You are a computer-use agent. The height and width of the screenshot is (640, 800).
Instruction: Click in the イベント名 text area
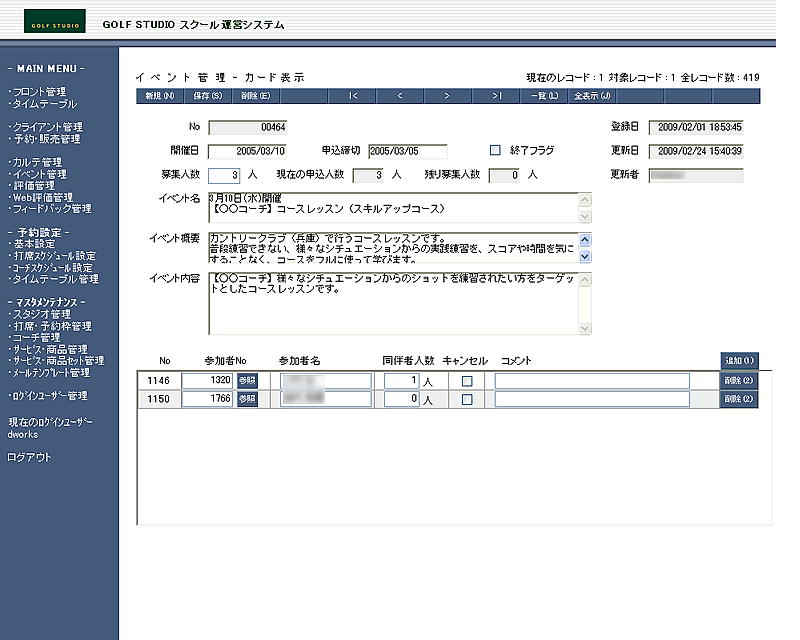point(393,208)
